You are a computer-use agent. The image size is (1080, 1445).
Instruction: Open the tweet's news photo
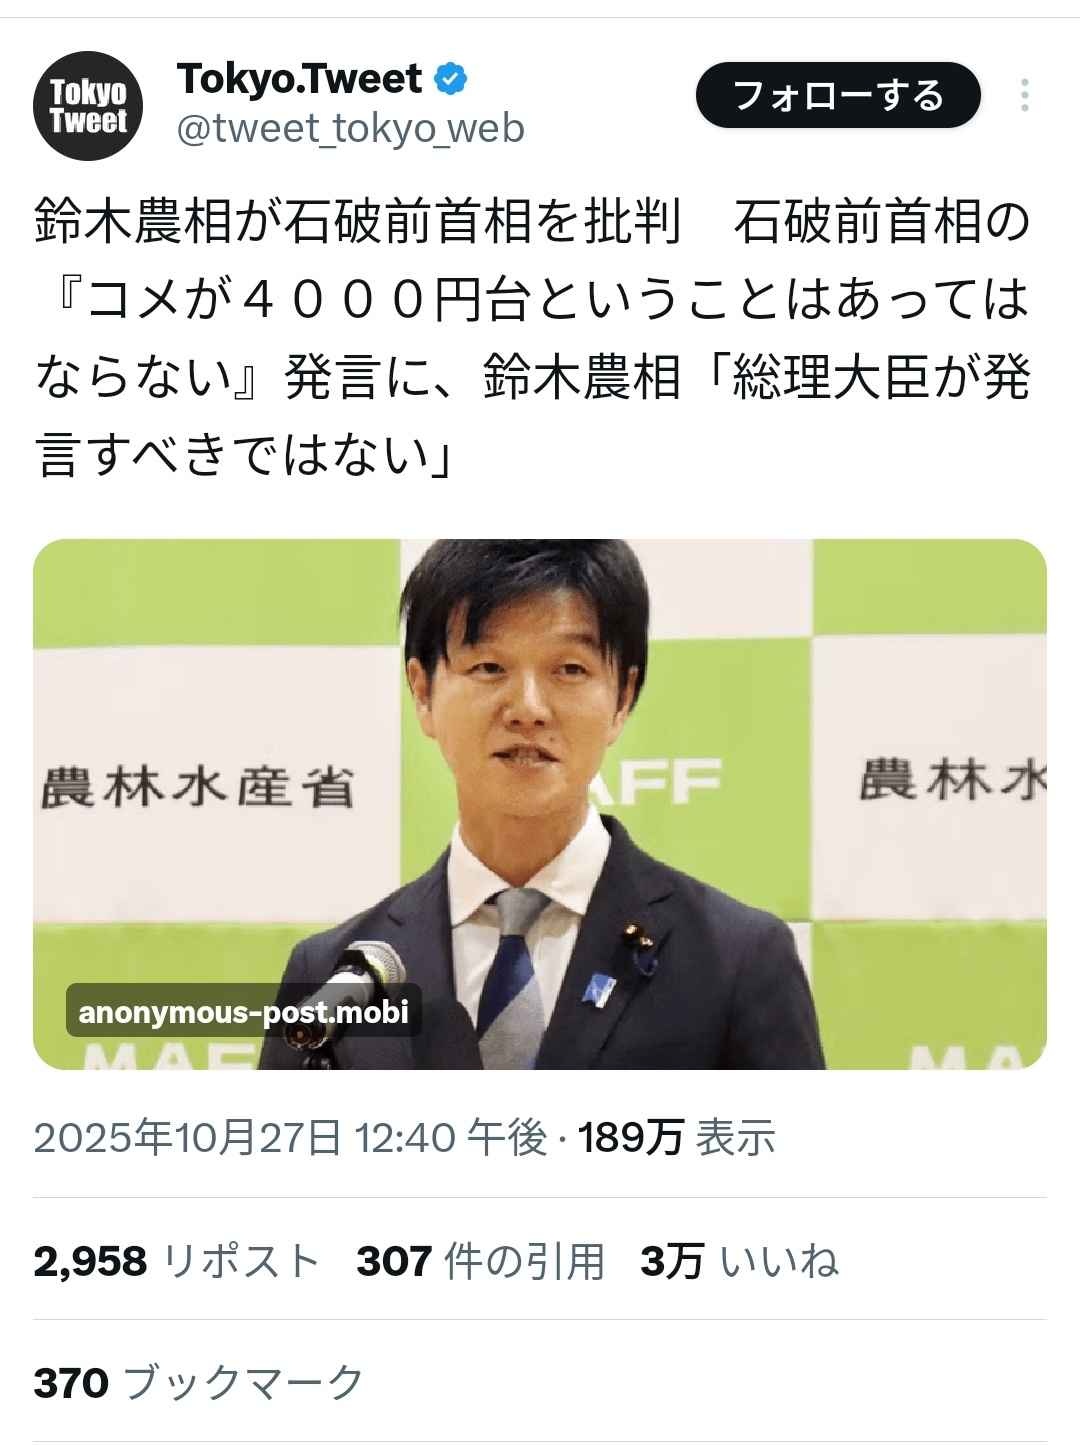540,804
